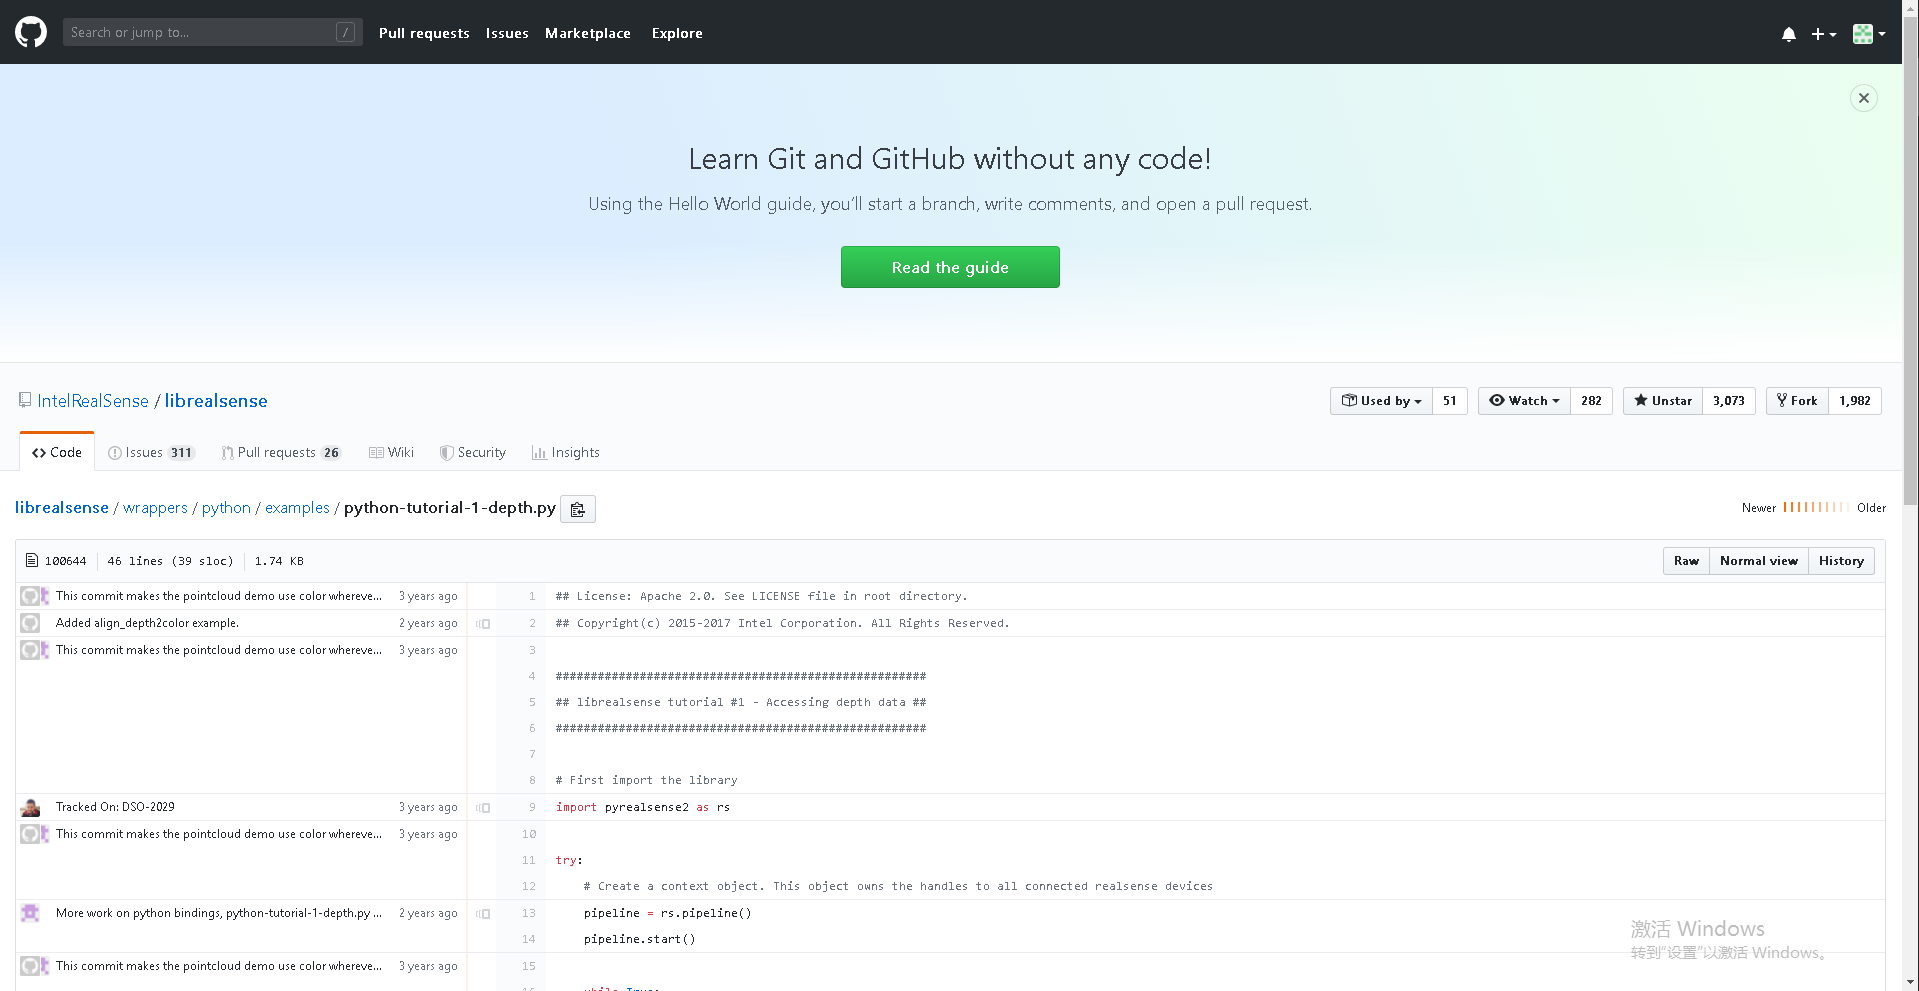This screenshot has width=1919, height=991.
Task: Open avatar beside More work on python bindings
Action: click(x=30, y=913)
